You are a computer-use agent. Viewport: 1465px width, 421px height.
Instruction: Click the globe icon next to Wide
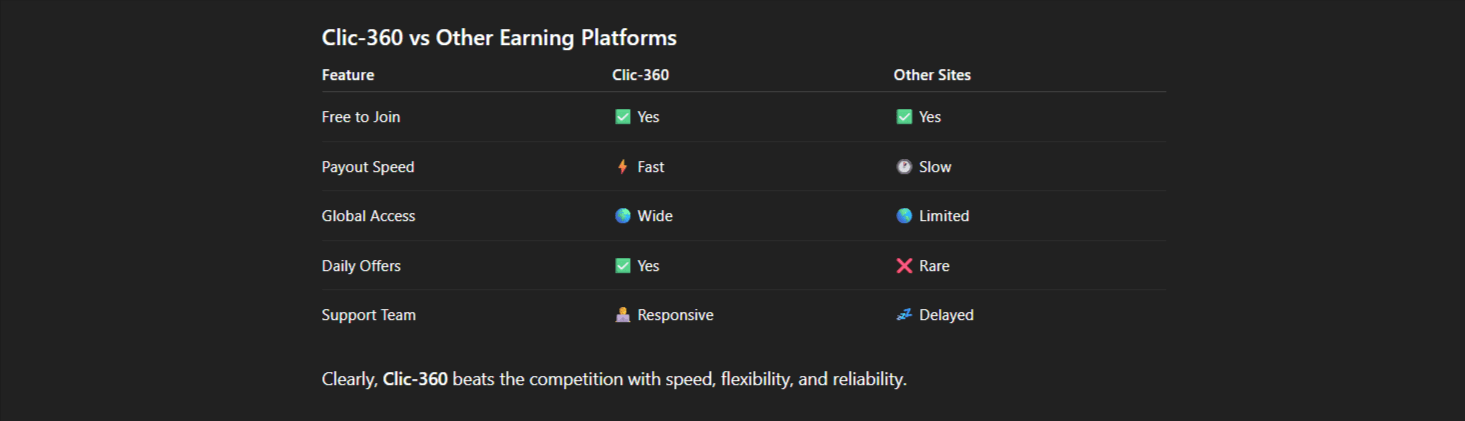click(622, 216)
